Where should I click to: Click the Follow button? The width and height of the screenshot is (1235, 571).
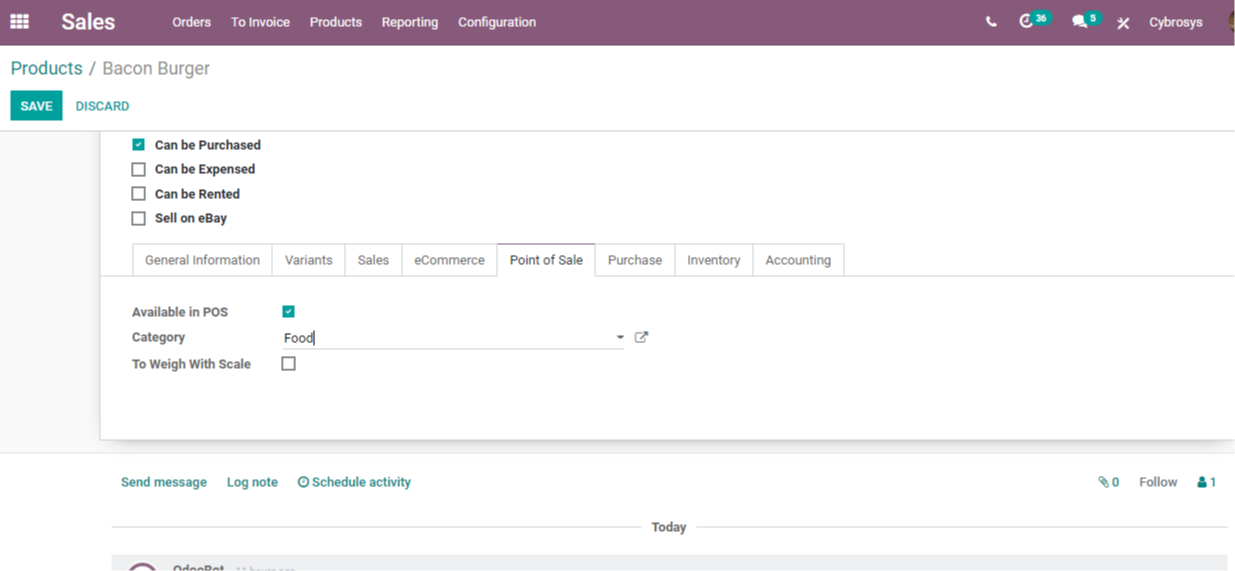1158,482
